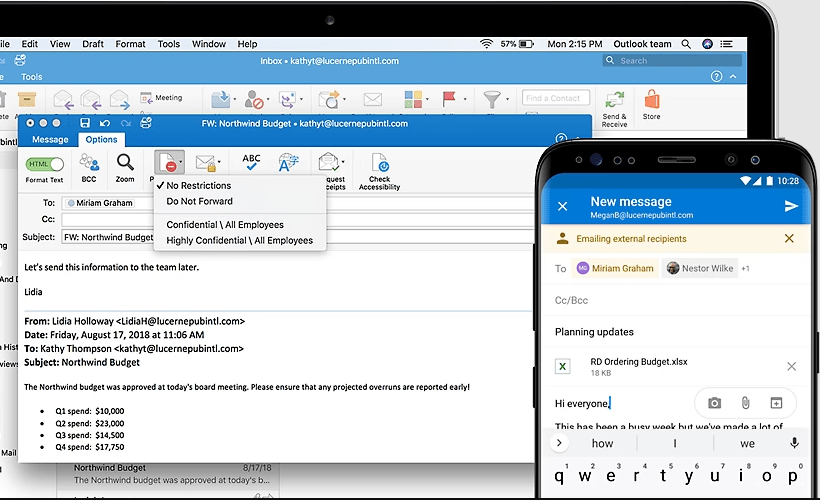Run the ABC spelling check
Viewport: 820px width, 500px height.
coord(251,162)
